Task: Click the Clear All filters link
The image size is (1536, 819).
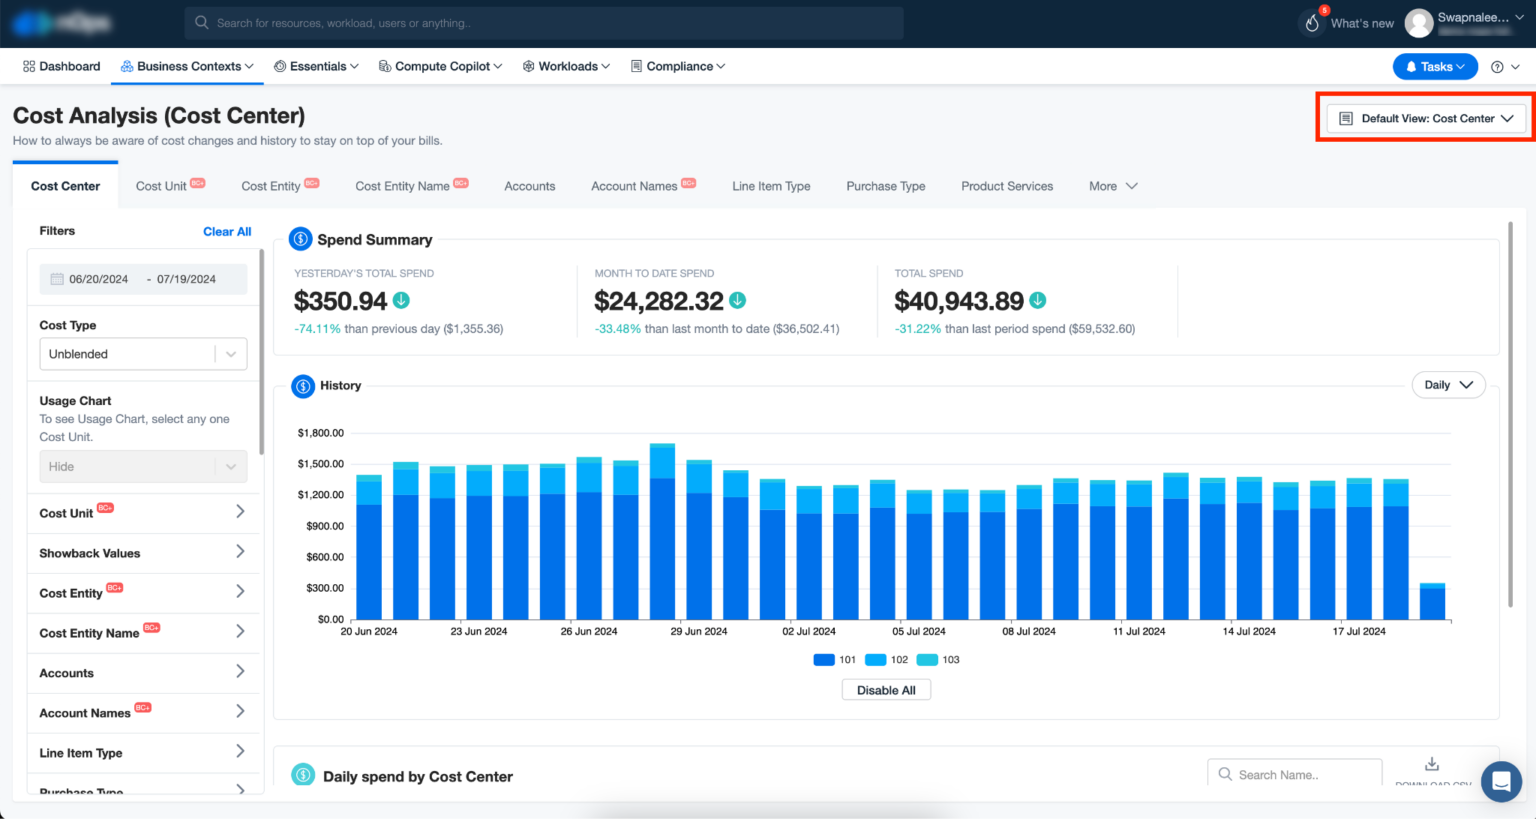Action: (x=227, y=231)
